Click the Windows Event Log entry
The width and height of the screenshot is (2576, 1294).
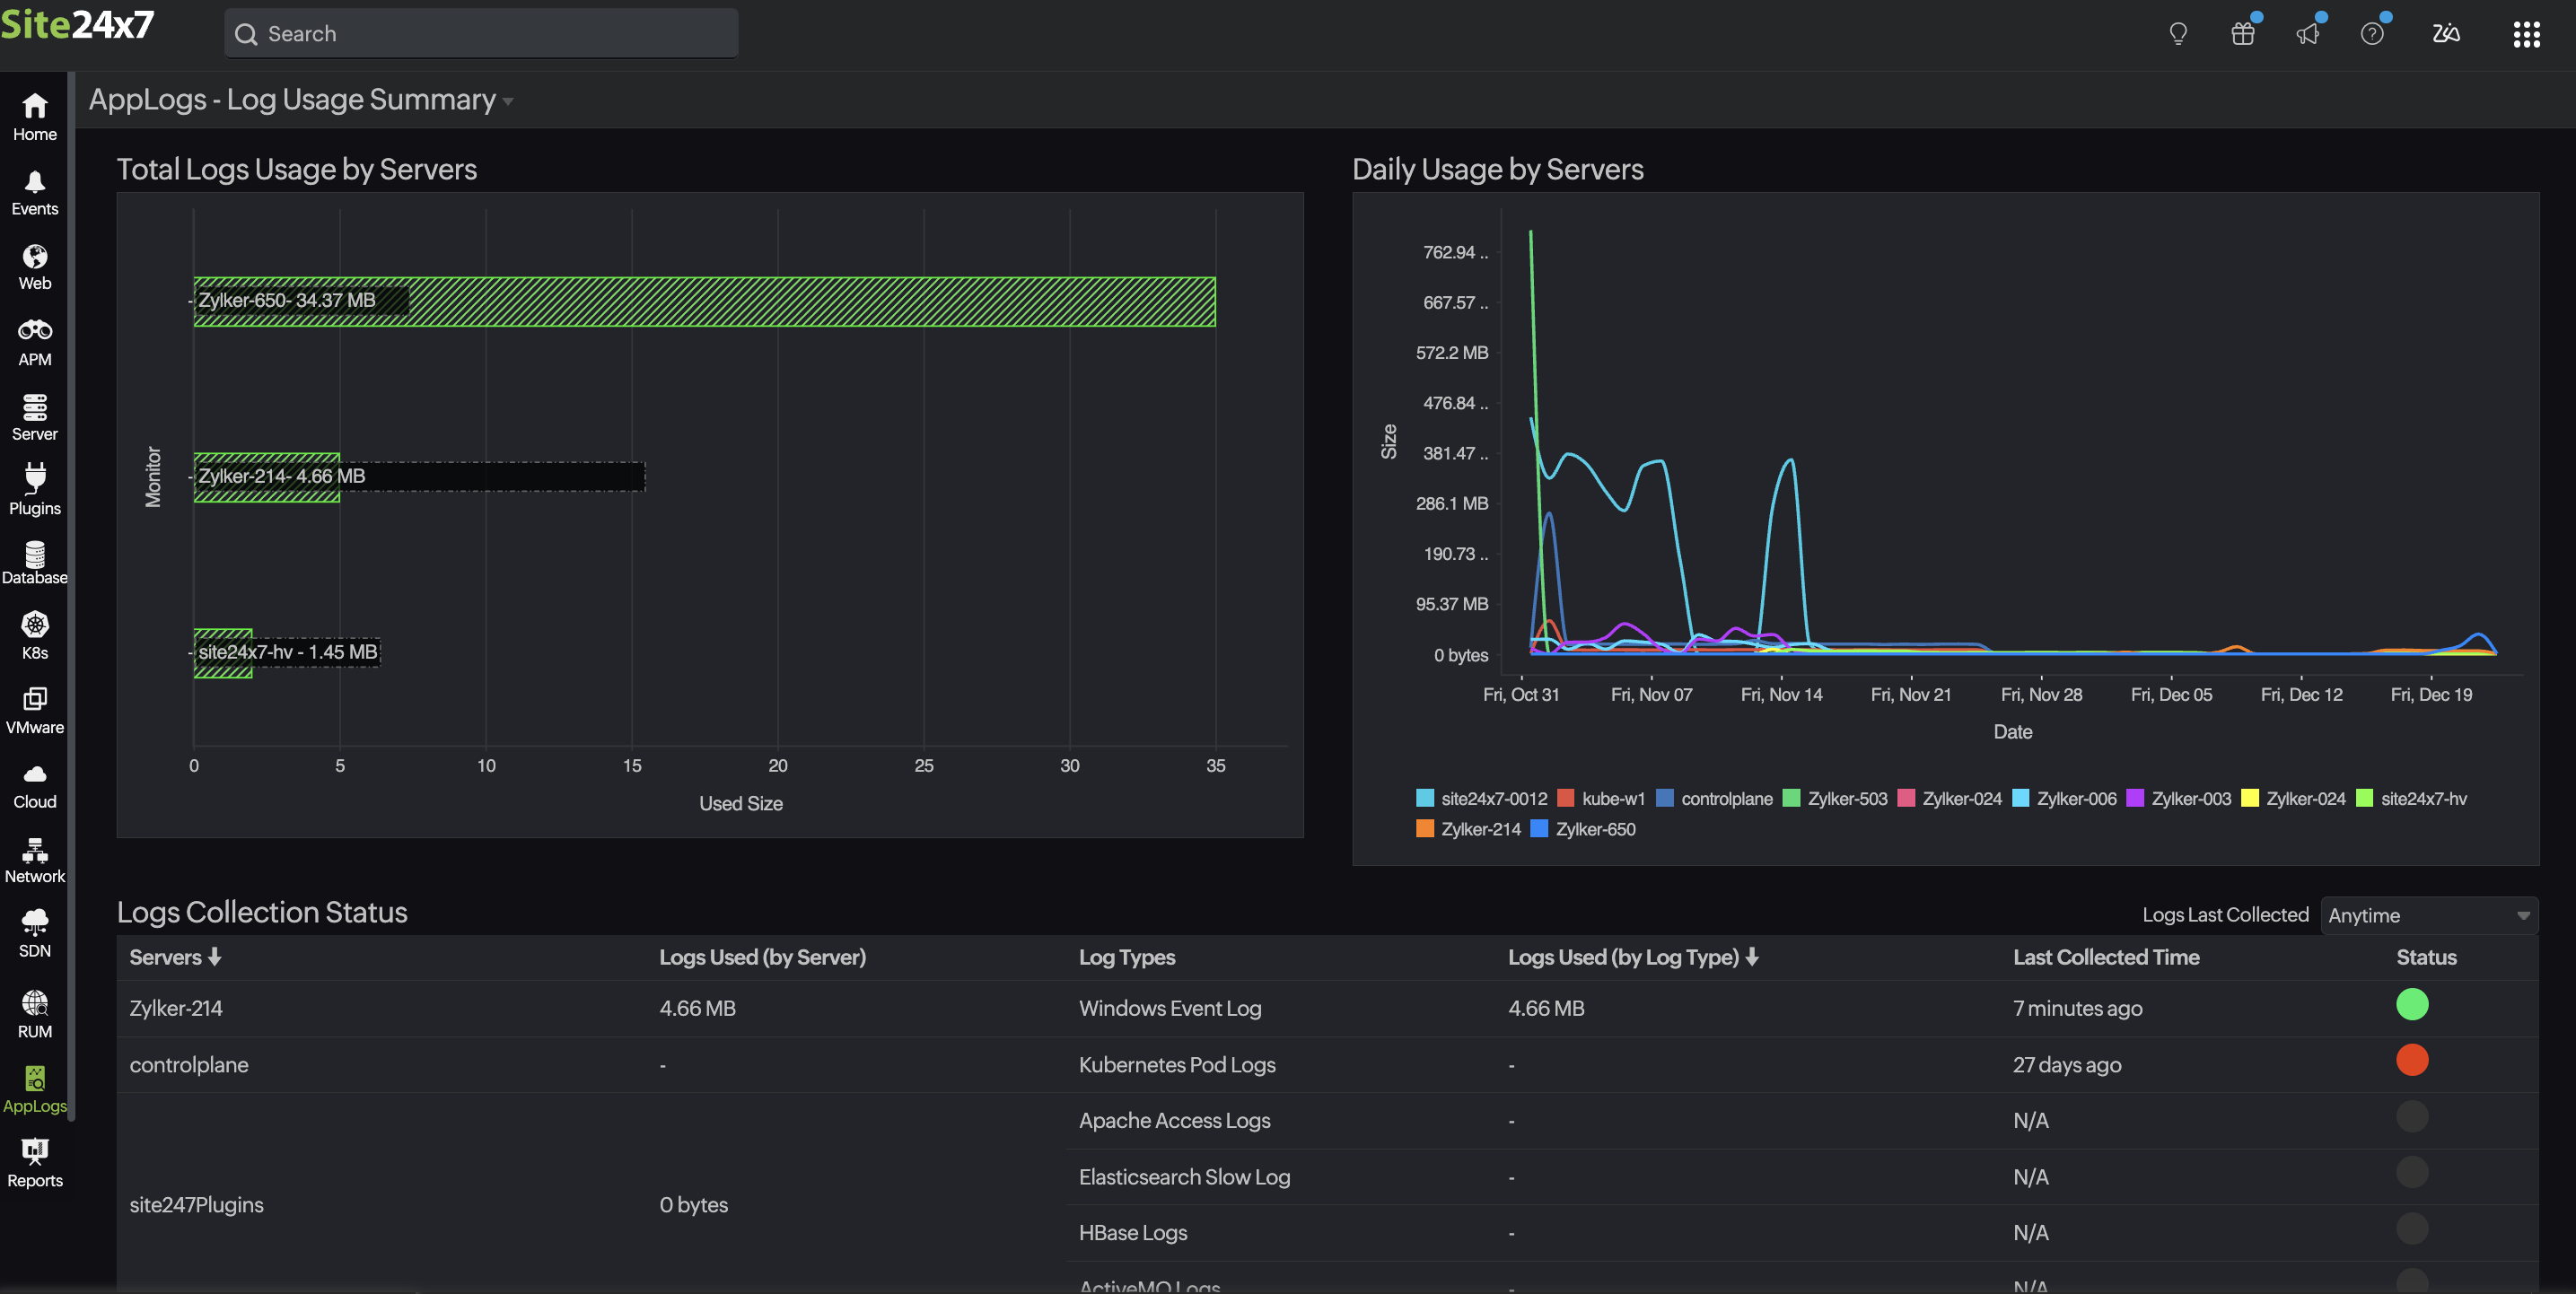[x=1169, y=1008]
